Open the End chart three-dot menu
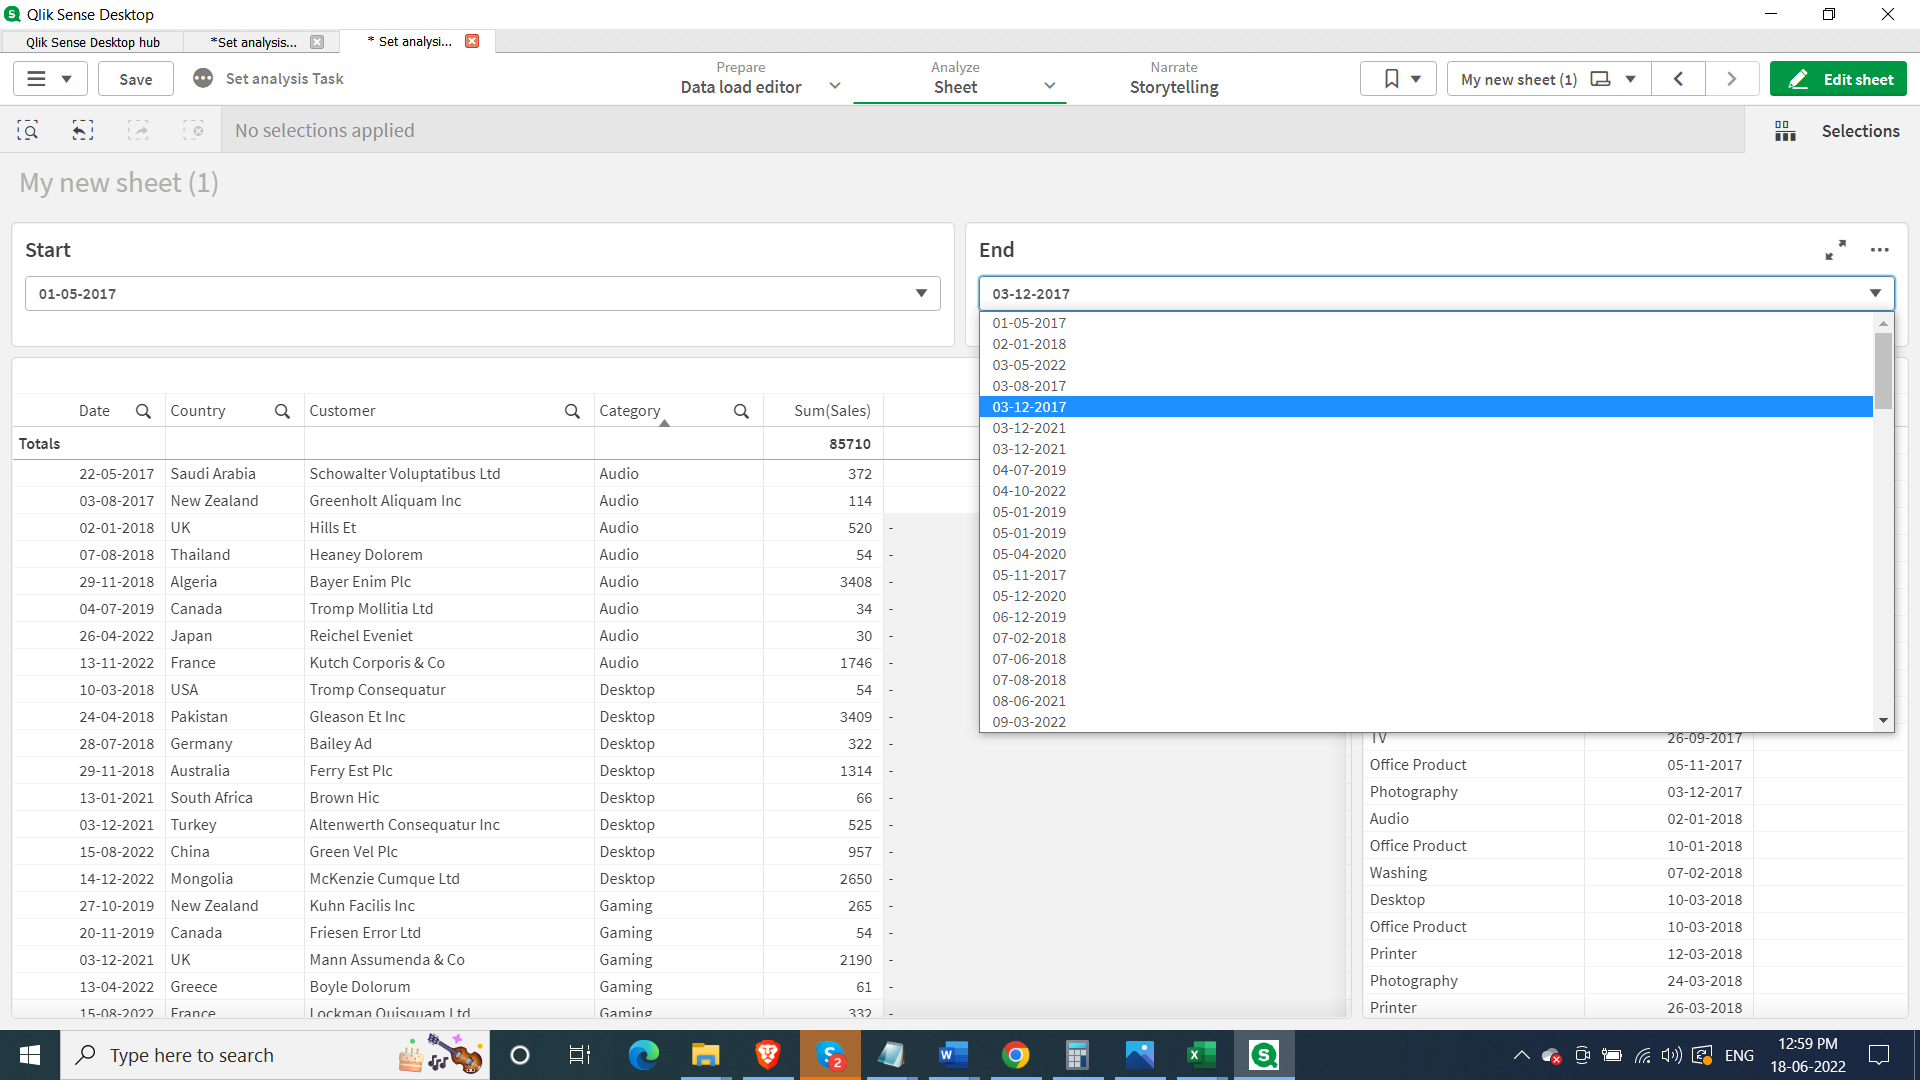1920x1080 pixels. click(1880, 250)
